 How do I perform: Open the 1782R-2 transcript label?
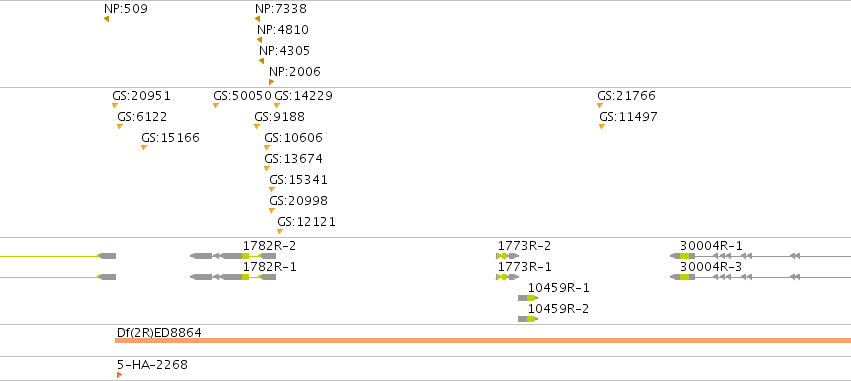(269, 246)
